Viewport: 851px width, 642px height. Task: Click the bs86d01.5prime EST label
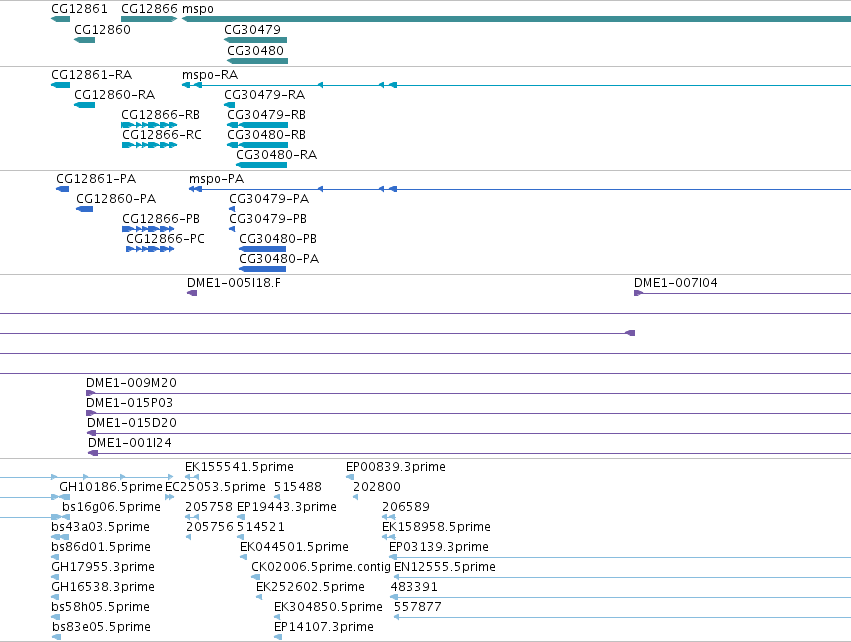[101, 547]
